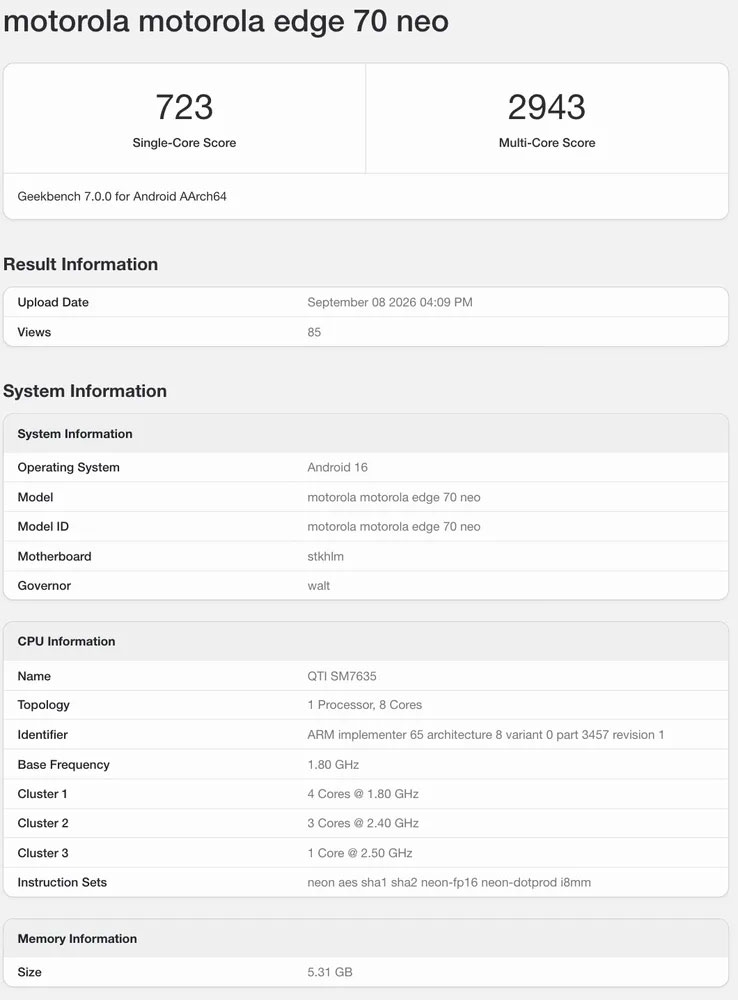Image resolution: width=738 pixels, height=1000 pixels.
Task: Click the 'Model ID' row label
Action: [x=43, y=527]
